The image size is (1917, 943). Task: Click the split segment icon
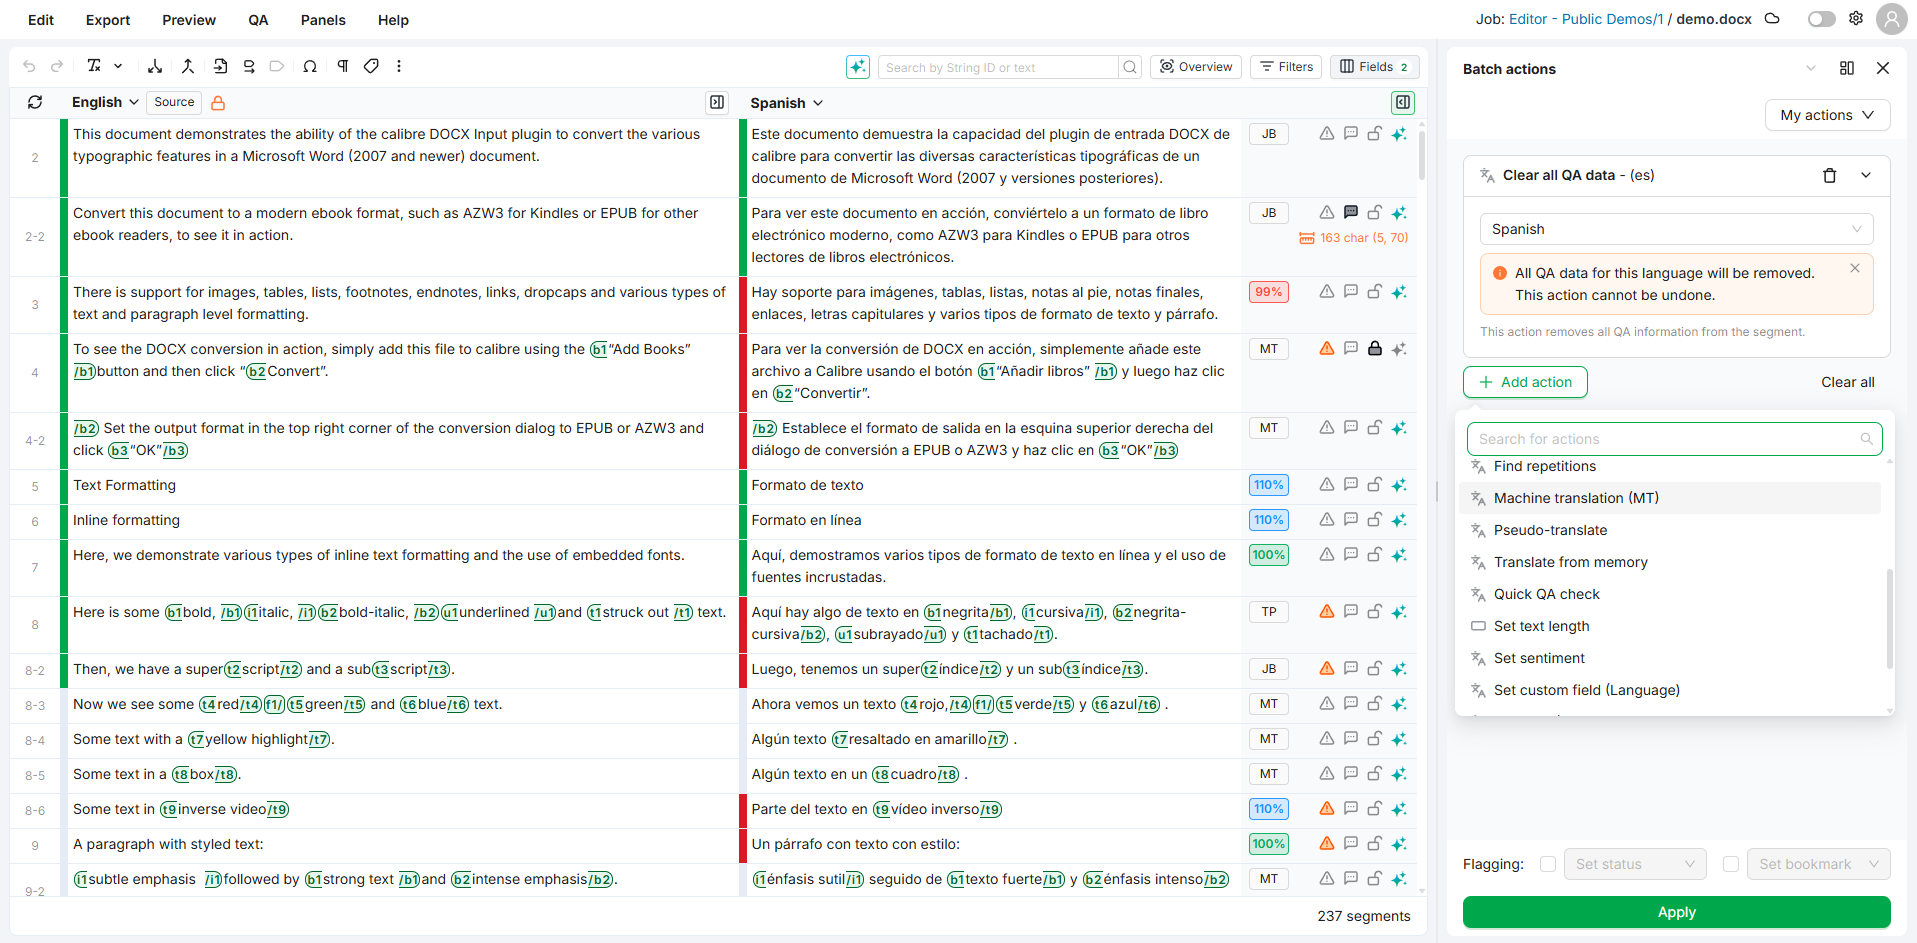click(155, 66)
